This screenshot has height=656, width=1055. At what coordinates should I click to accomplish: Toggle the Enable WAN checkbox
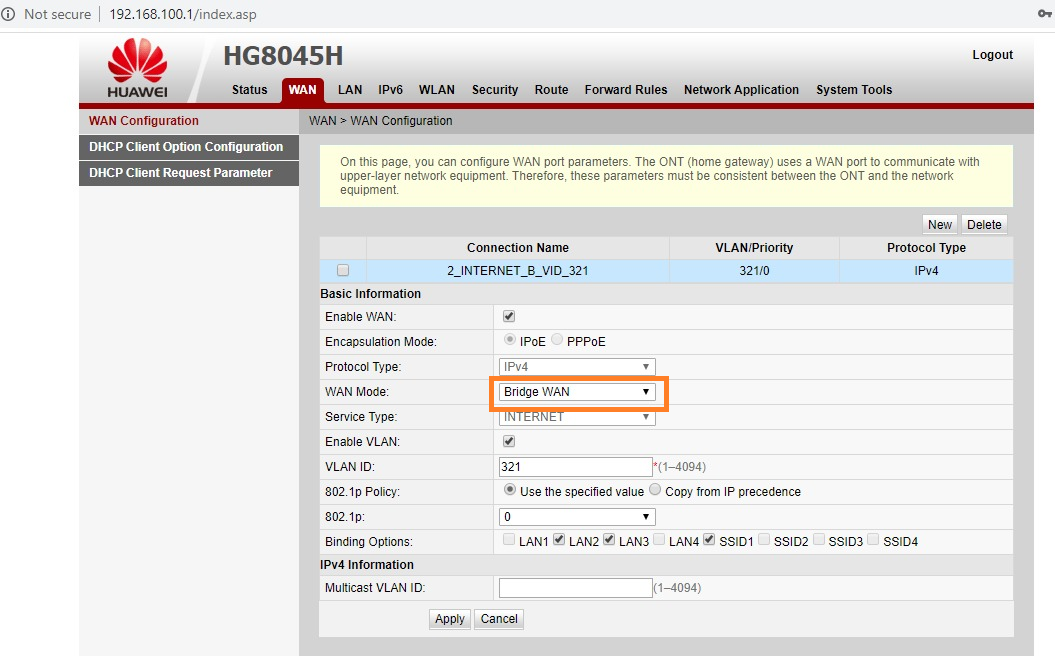509,316
